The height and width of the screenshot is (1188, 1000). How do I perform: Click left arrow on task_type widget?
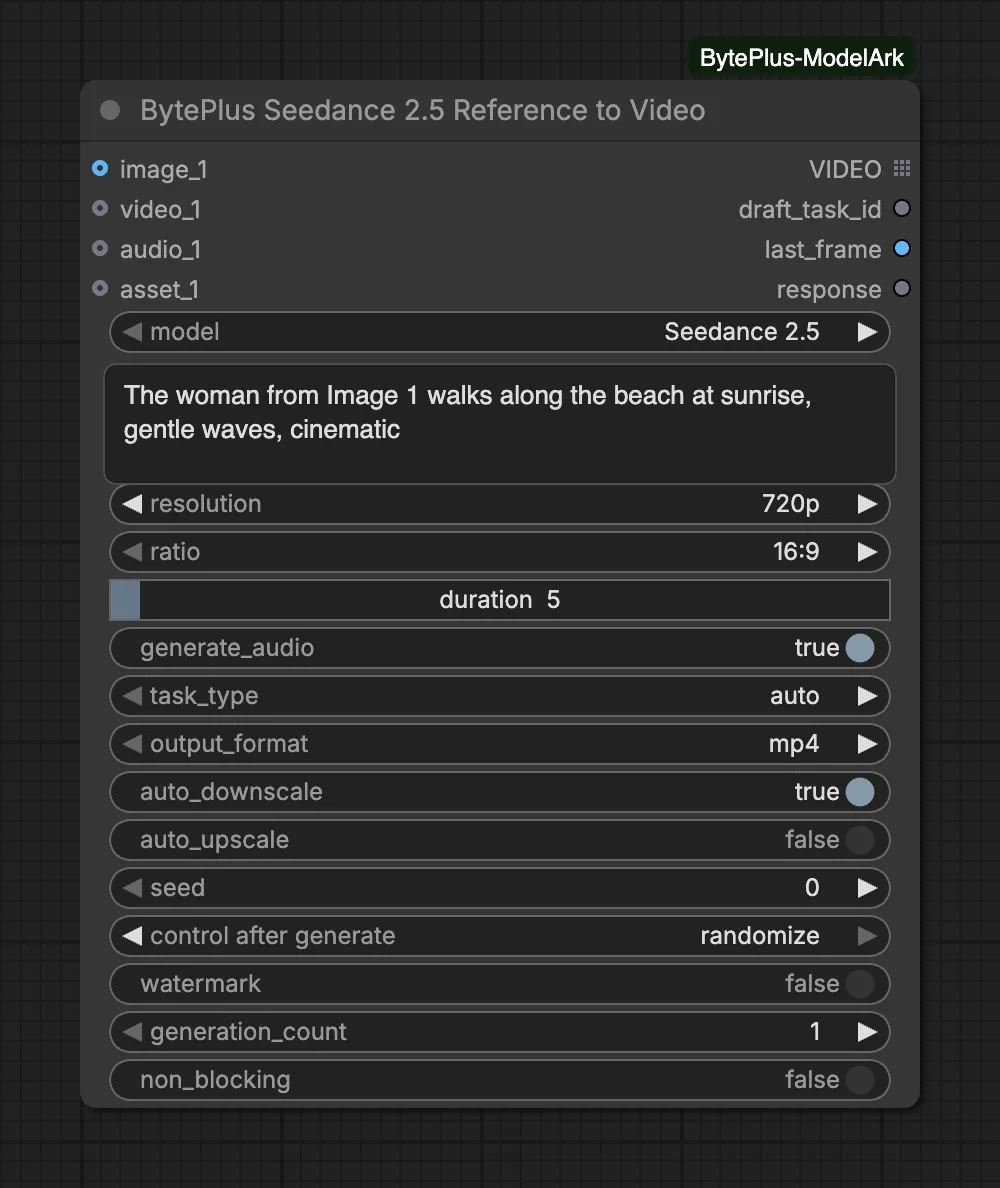[133, 696]
